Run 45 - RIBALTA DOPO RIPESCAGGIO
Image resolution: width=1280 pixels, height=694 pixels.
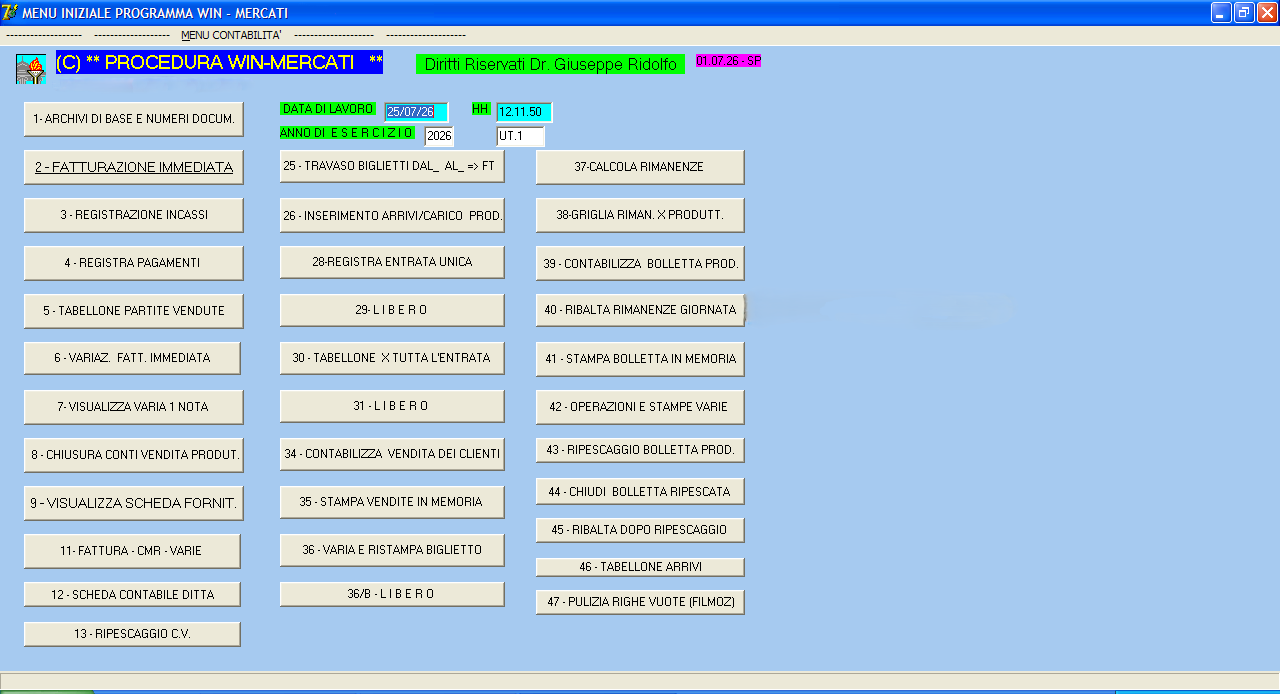click(x=640, y=530)
